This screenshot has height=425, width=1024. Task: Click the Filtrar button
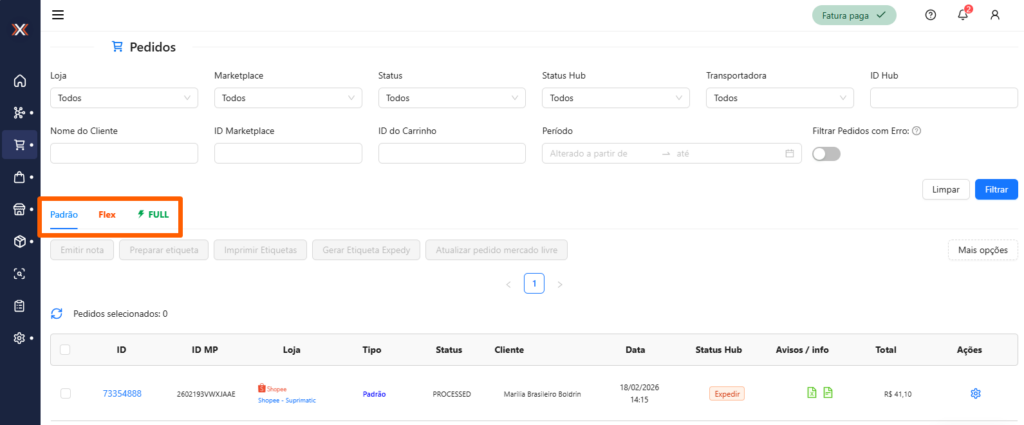tap(995, 189)
